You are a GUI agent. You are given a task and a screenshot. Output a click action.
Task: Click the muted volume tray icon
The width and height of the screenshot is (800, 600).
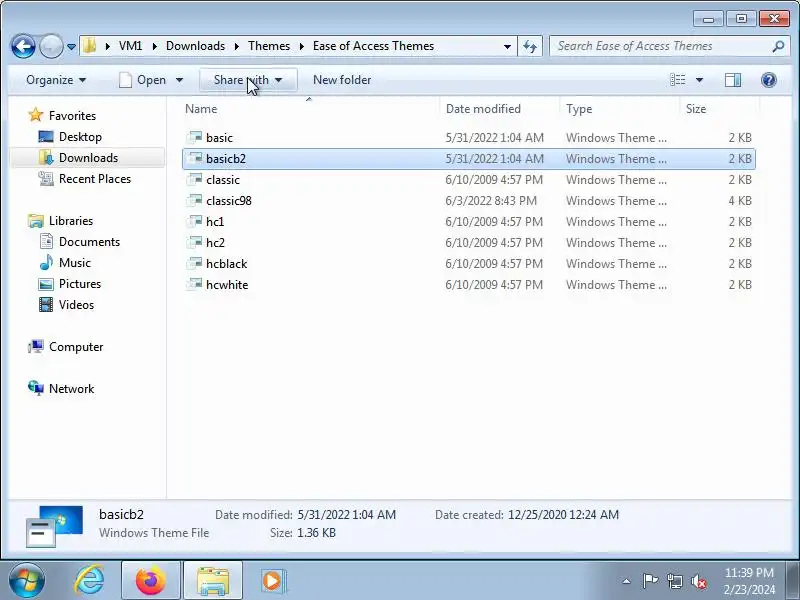698,581
